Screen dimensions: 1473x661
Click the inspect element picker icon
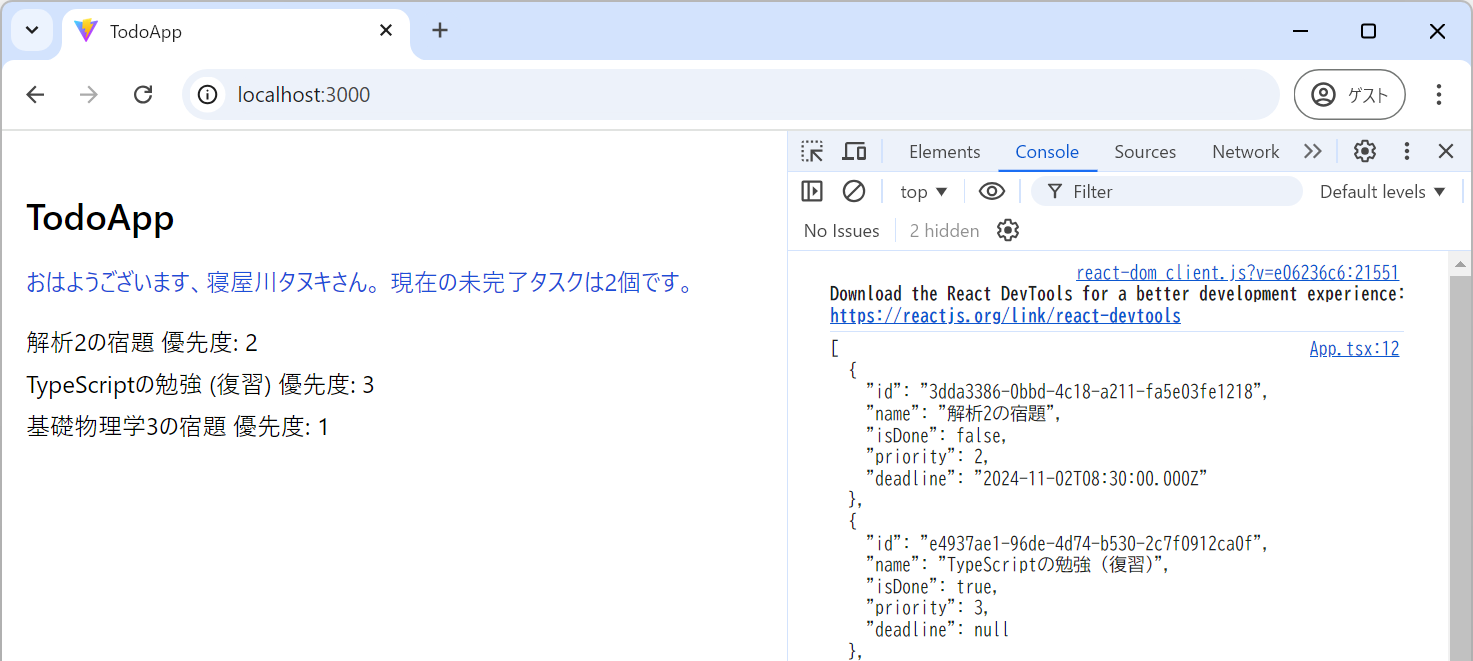(812, 152)
